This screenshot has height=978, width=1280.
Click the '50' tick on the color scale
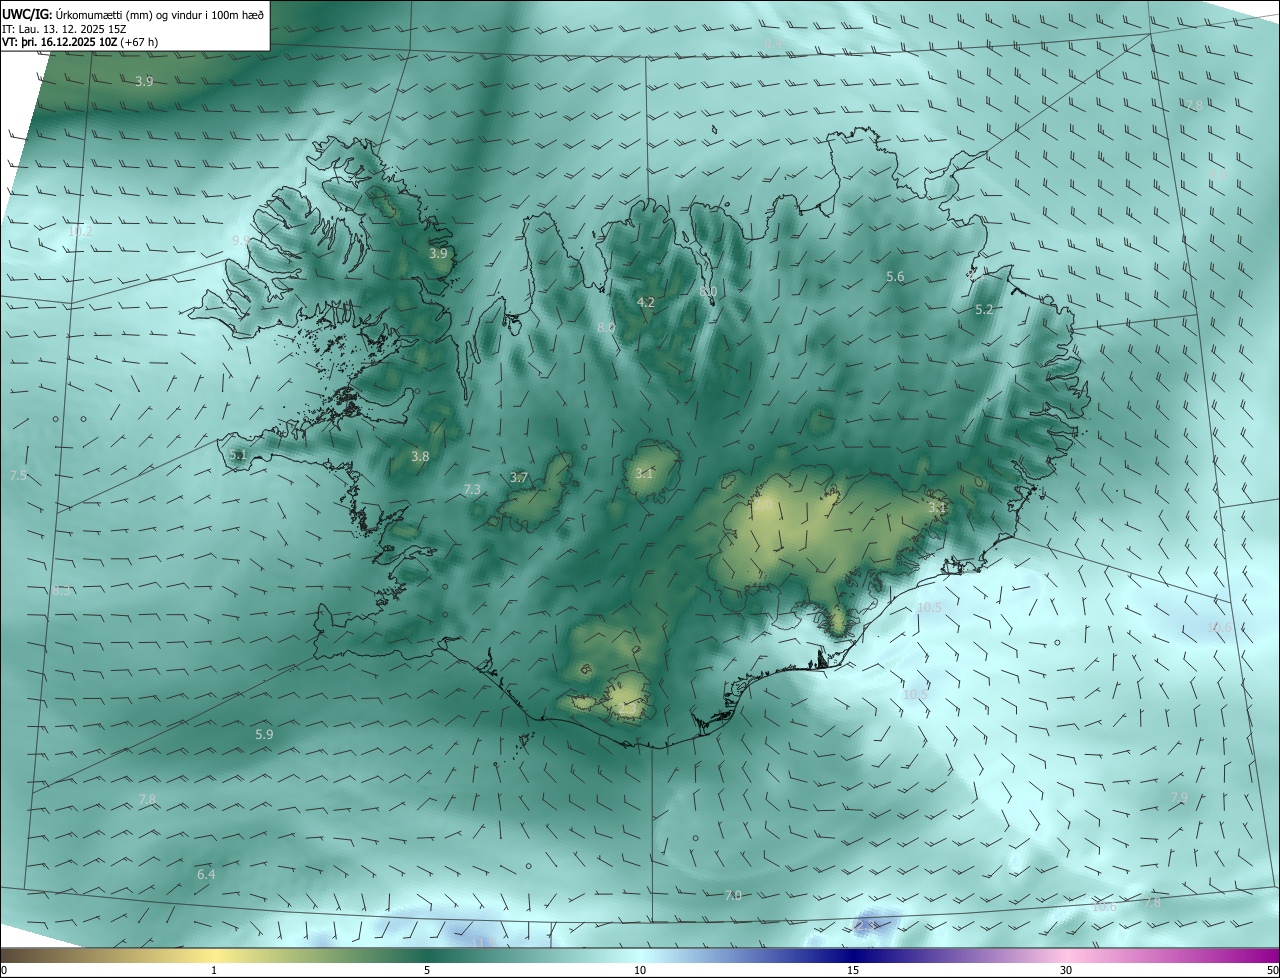pos(1272,970)
